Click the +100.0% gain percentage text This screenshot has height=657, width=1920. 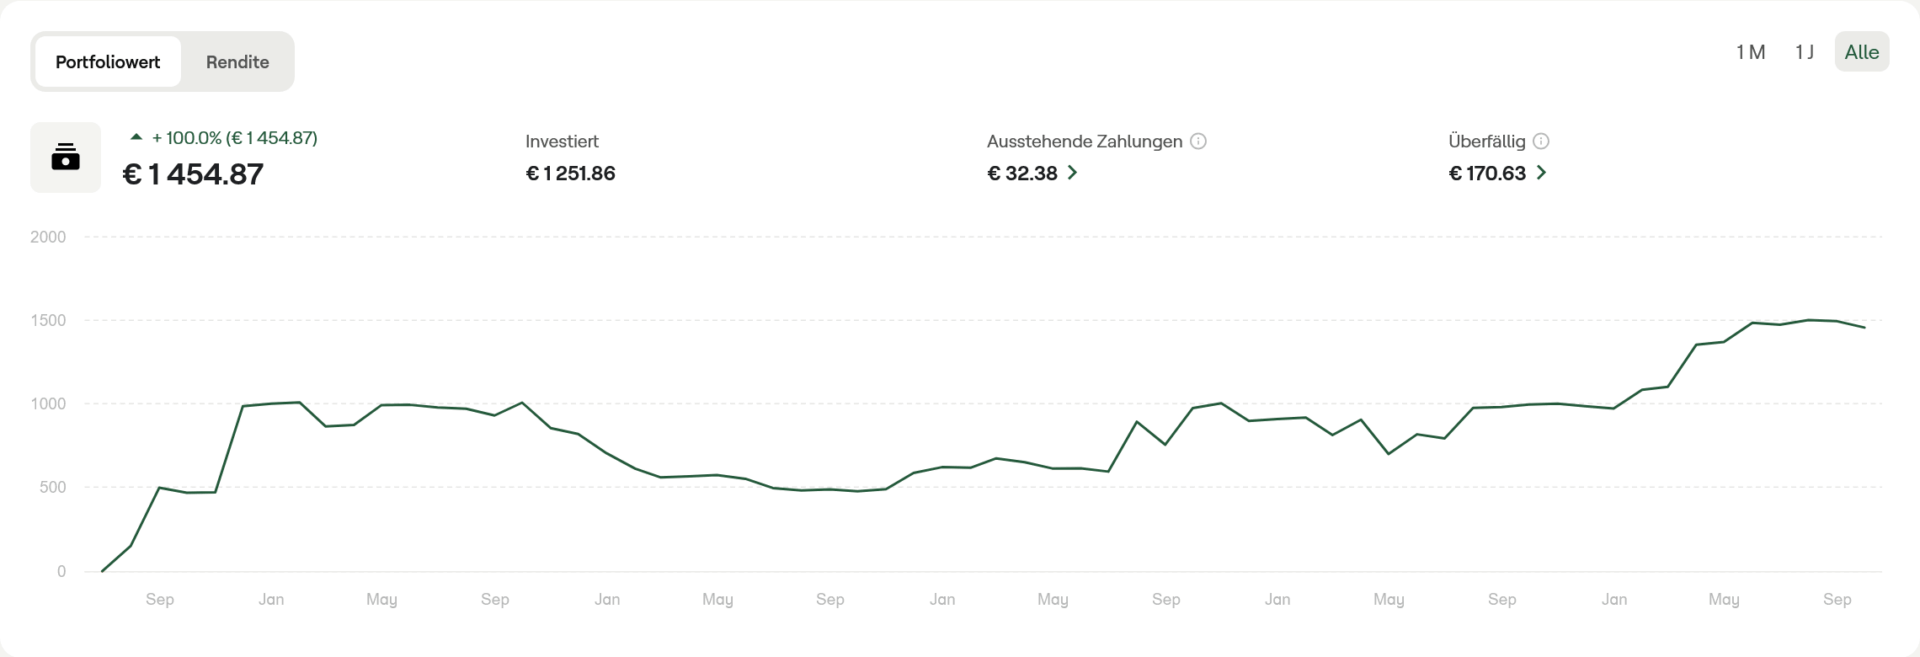pyautogui.click(x=186, y=138)
